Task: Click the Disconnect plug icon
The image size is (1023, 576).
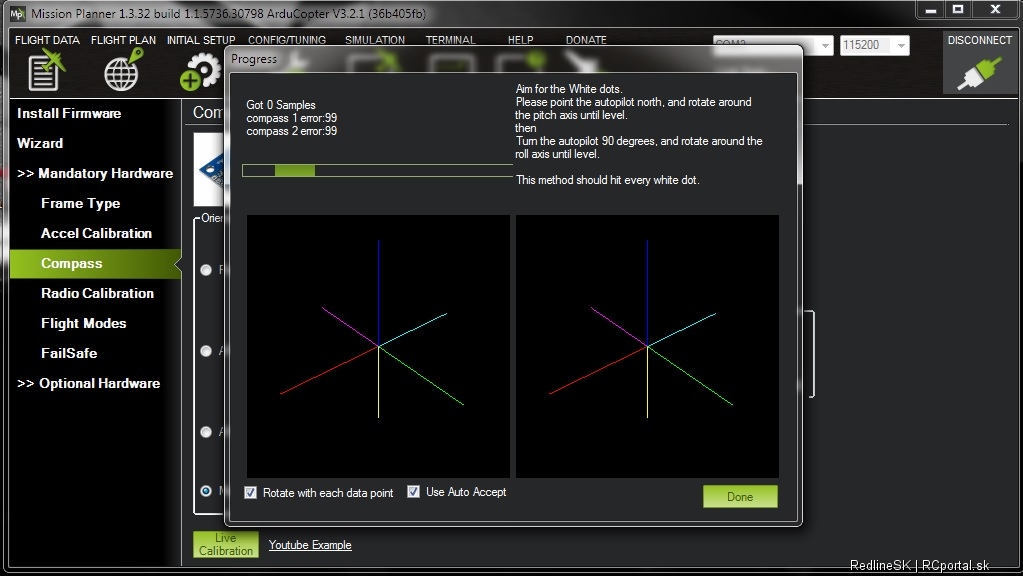Action: 979,72
